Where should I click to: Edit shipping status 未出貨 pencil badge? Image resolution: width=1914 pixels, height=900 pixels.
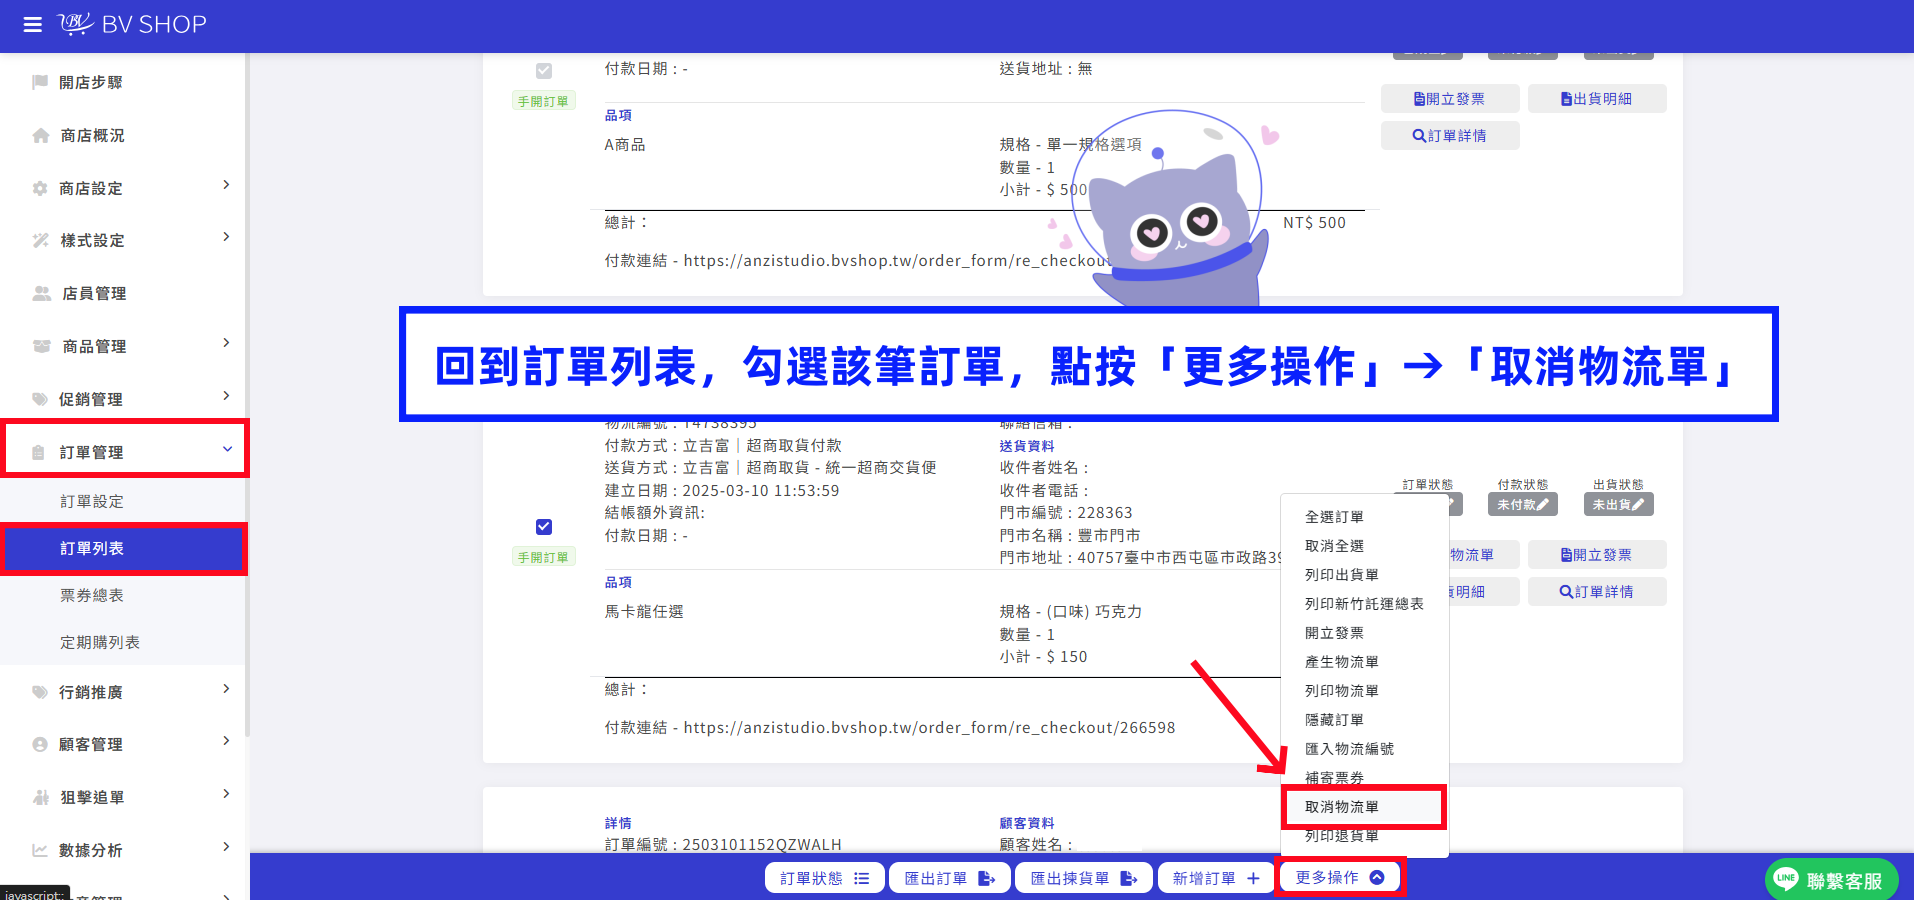click(1618, 505)
